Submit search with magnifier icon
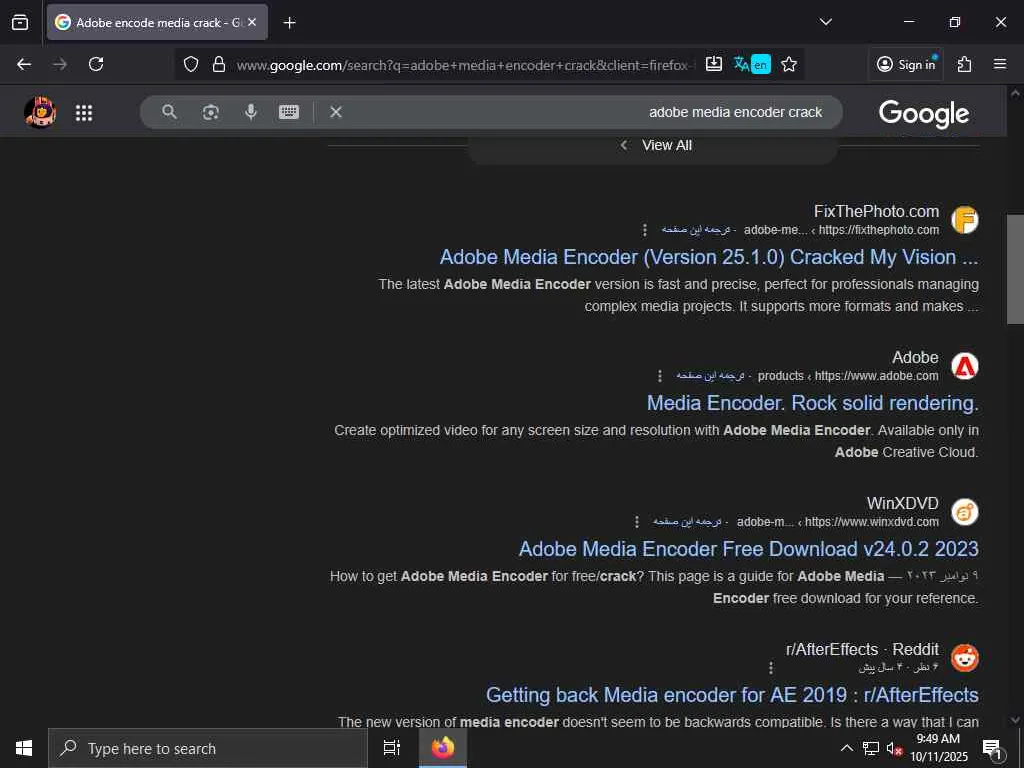 click(169, 112)
